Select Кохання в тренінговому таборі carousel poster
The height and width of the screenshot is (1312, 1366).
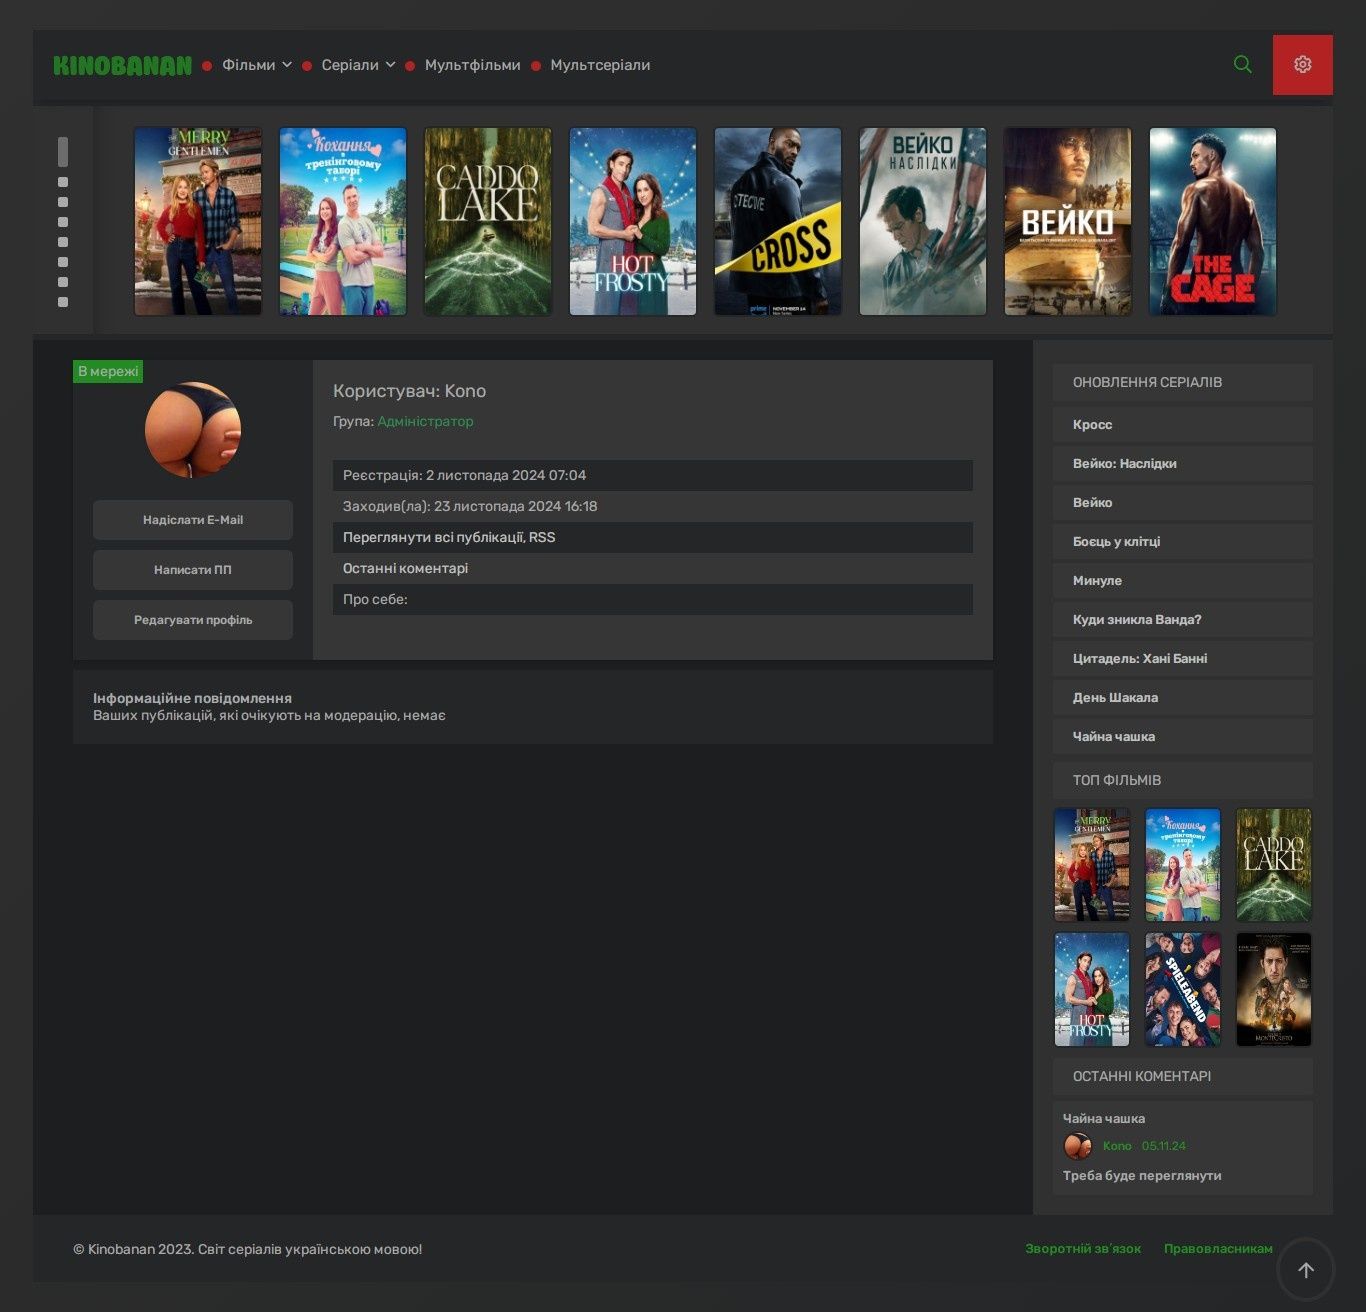click(x=343, y=221)
